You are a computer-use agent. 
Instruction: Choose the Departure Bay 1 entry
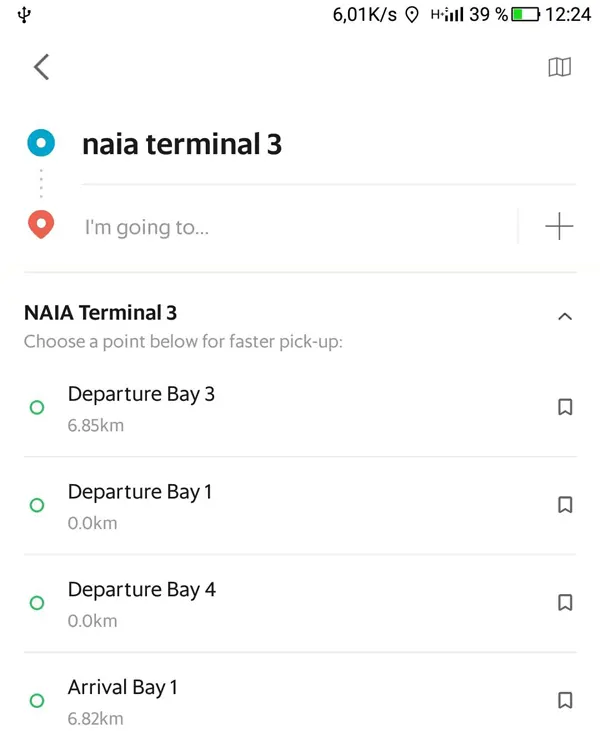click(x=300, y=506)
